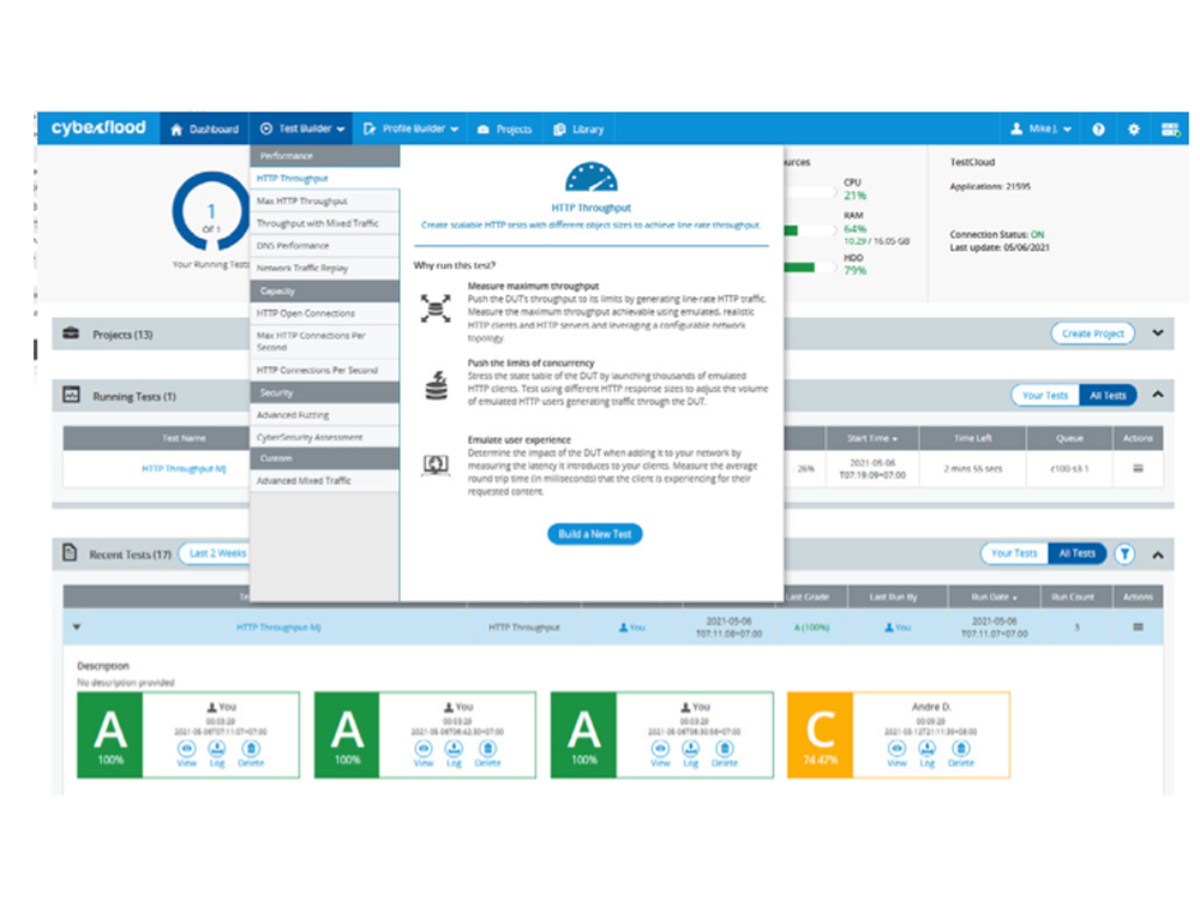The width and height of the screenshot is (1200, 900).
Task: Download log of Andre D.'s run
Action: pyautogui.click(x=928, y=752)
